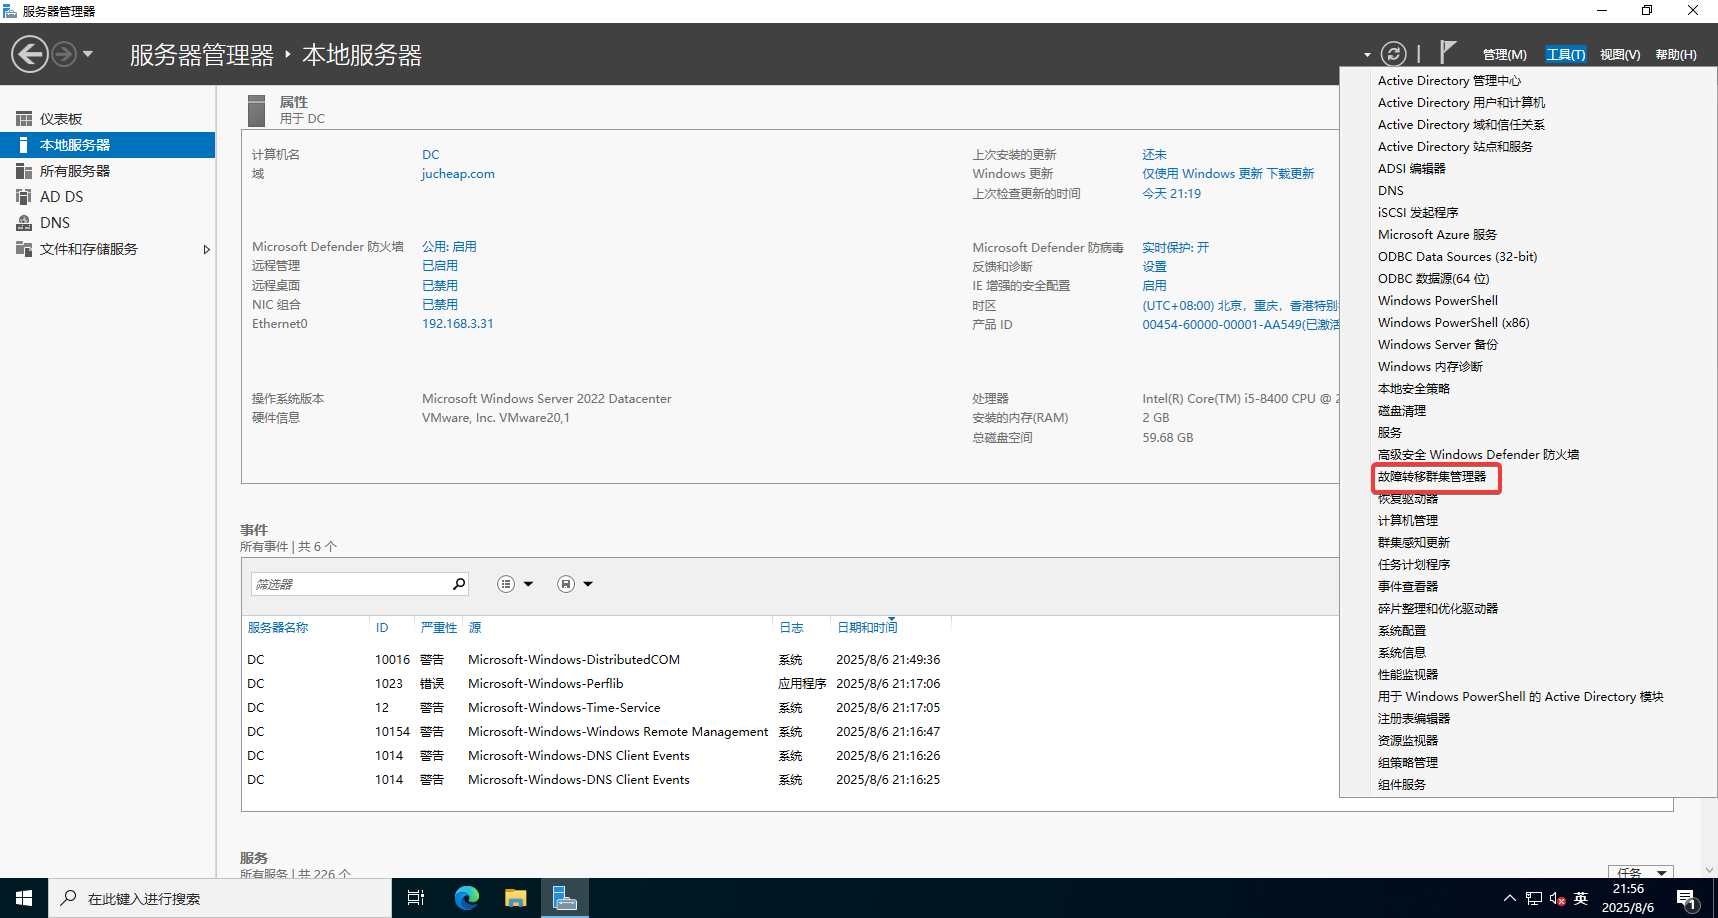Open navigation history dropdown next to forward arrow
1718x918 pixels.
coord(88,54)
